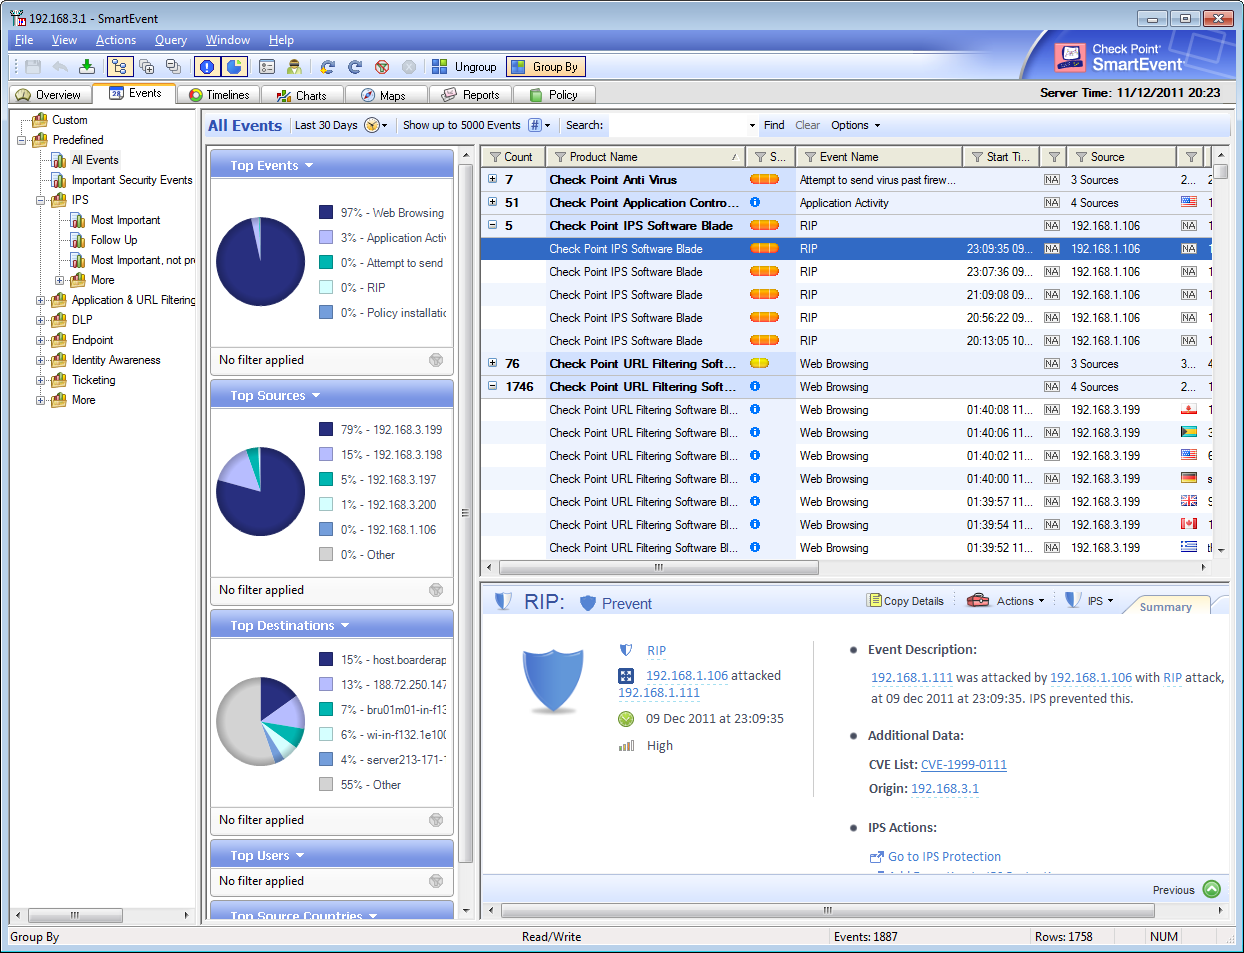This screenshot has height=953, width=1244.
Task: Click the details list toolbar icon
Action: 267,67
